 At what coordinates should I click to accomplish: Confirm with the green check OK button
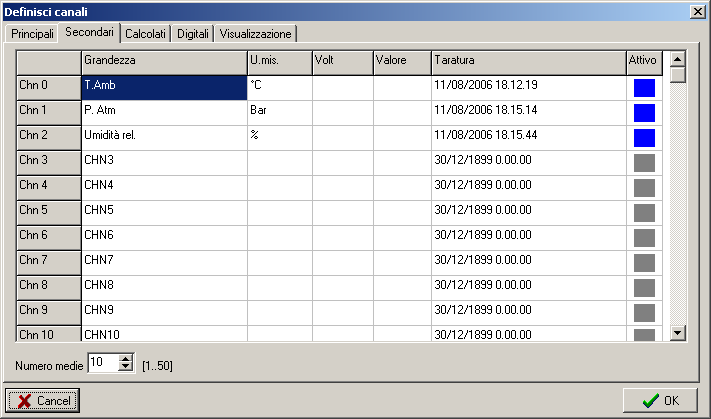pyautogui.click(x=659, y=400)
